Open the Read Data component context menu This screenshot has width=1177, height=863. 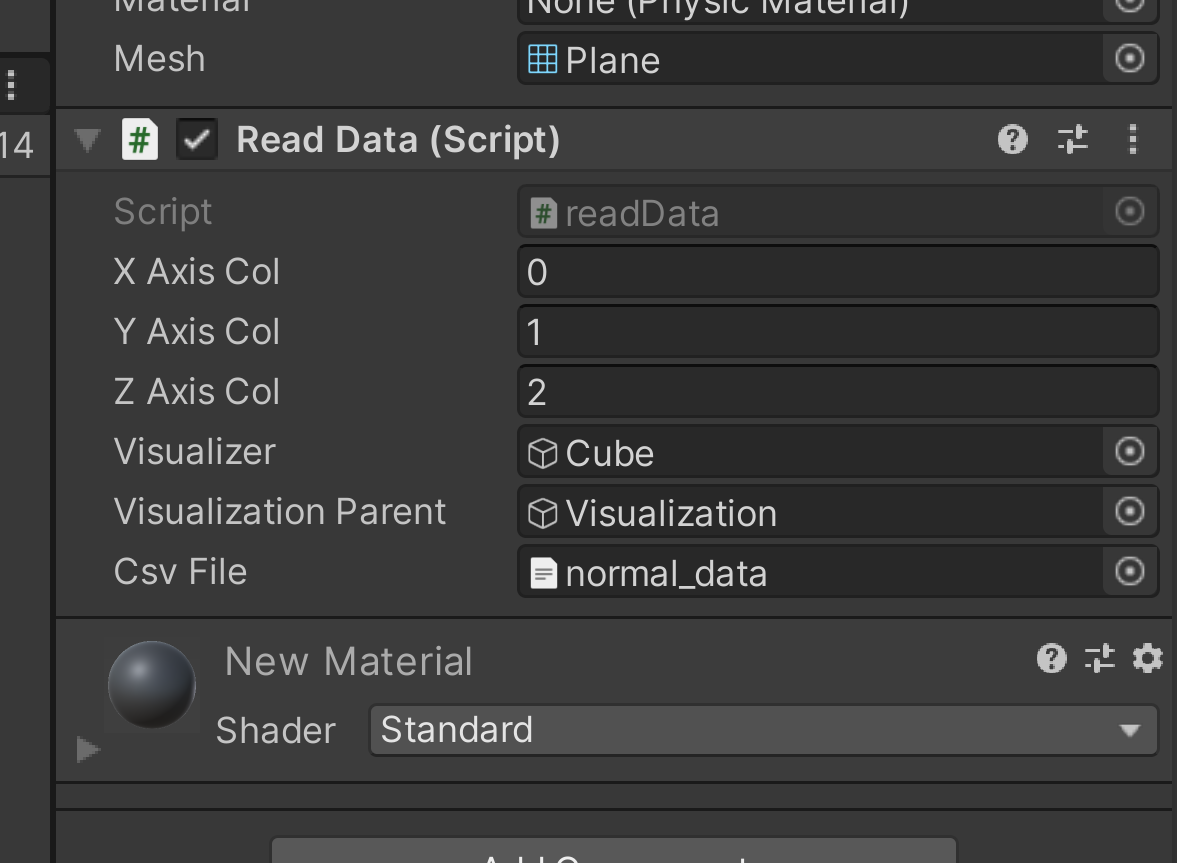coord(1133,140)
